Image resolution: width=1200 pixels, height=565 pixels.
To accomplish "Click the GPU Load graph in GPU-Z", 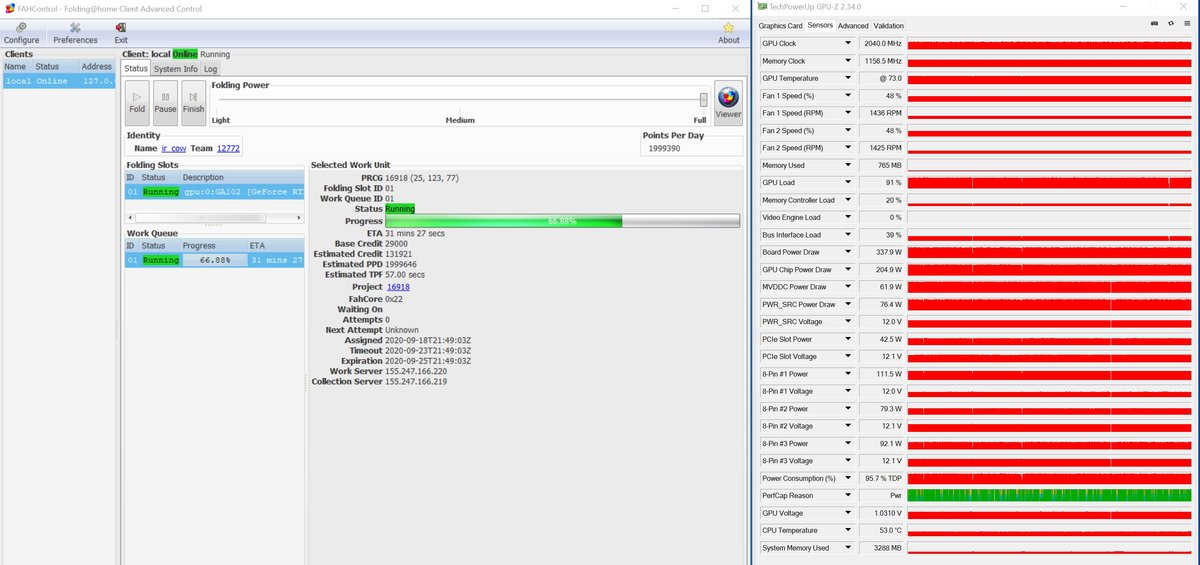I will point(1049,183).
